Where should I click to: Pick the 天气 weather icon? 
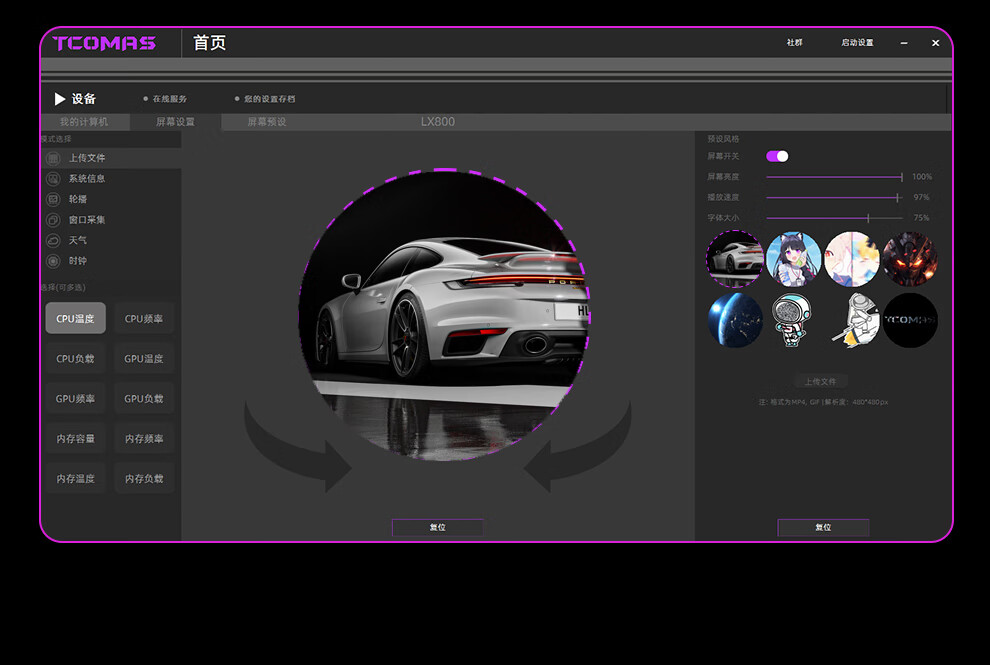(x=54, y=241)
